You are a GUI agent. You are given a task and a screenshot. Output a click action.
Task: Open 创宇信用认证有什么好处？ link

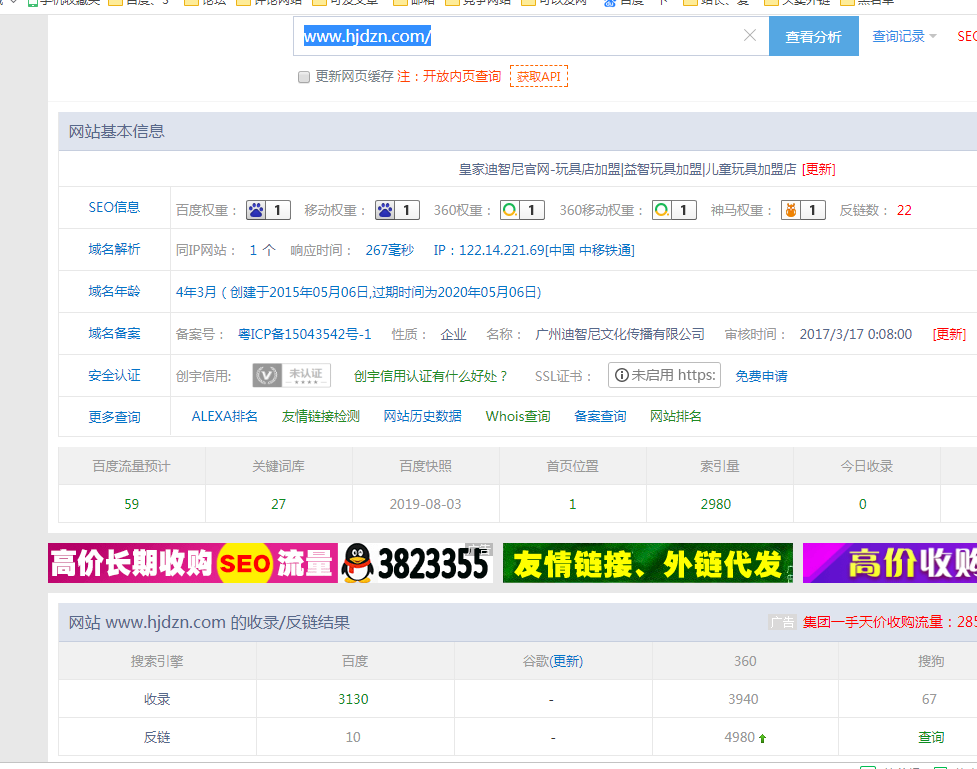pos(431,376)
